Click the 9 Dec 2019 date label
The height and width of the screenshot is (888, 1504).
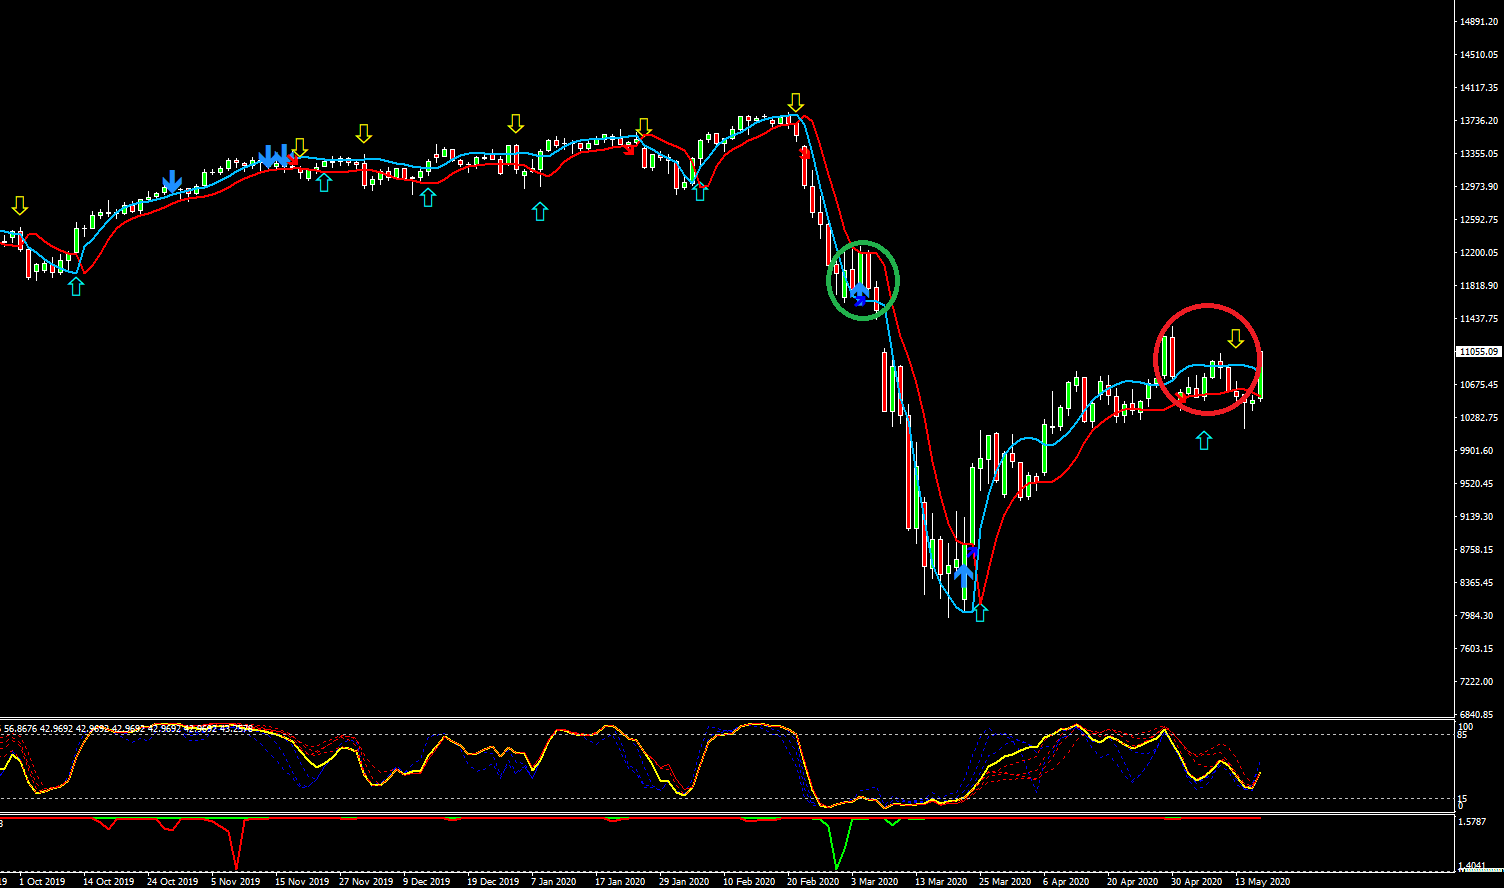[427, 882]
